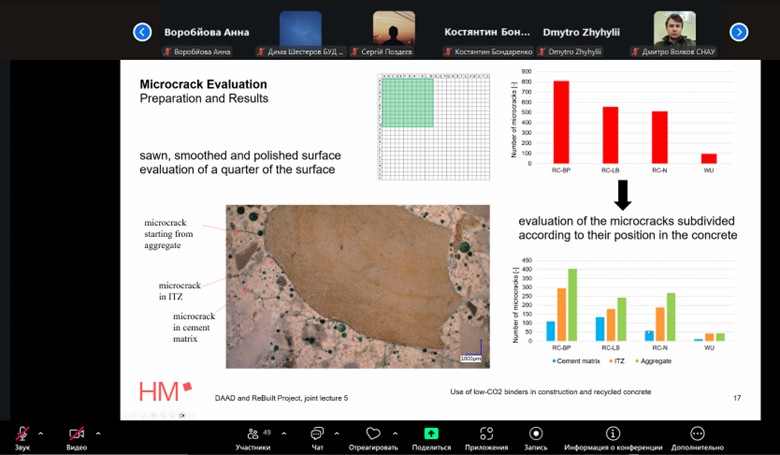Viewport: 780px width, 455px height.
Task: Expand the arrow beside Чат
Action: point(337,433)
